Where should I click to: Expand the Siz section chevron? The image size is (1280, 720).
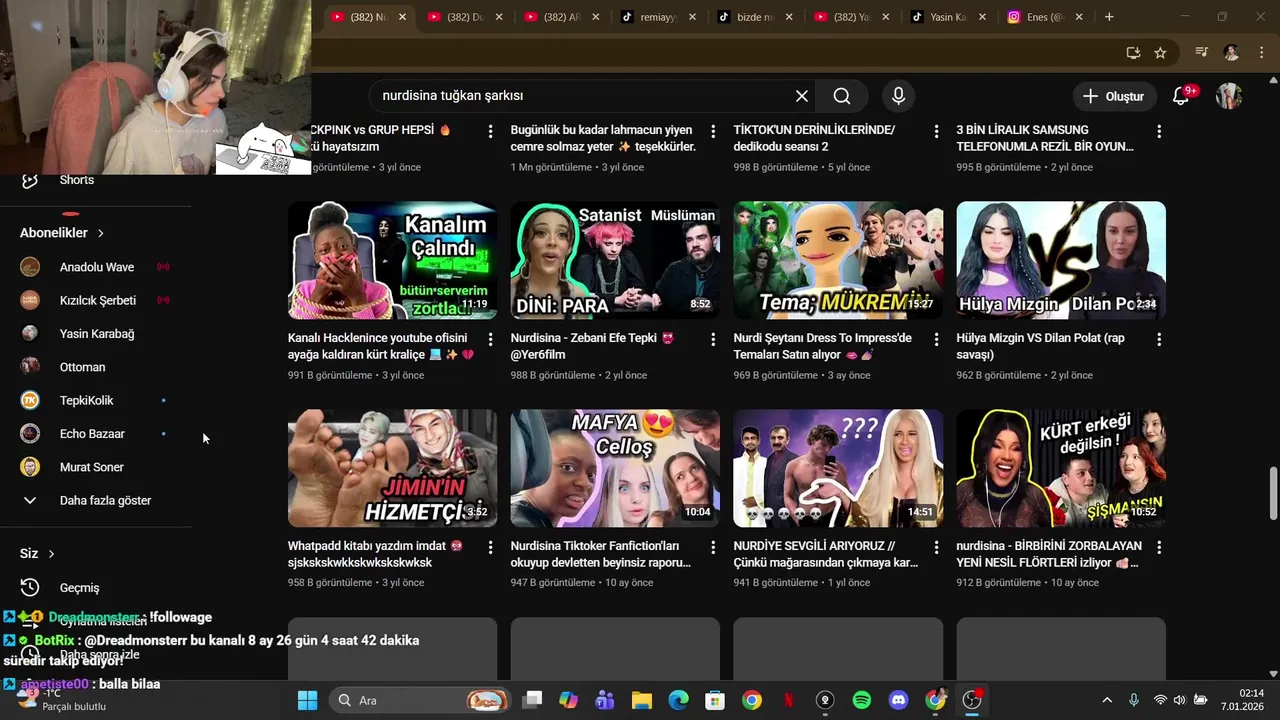pos(51,554)
